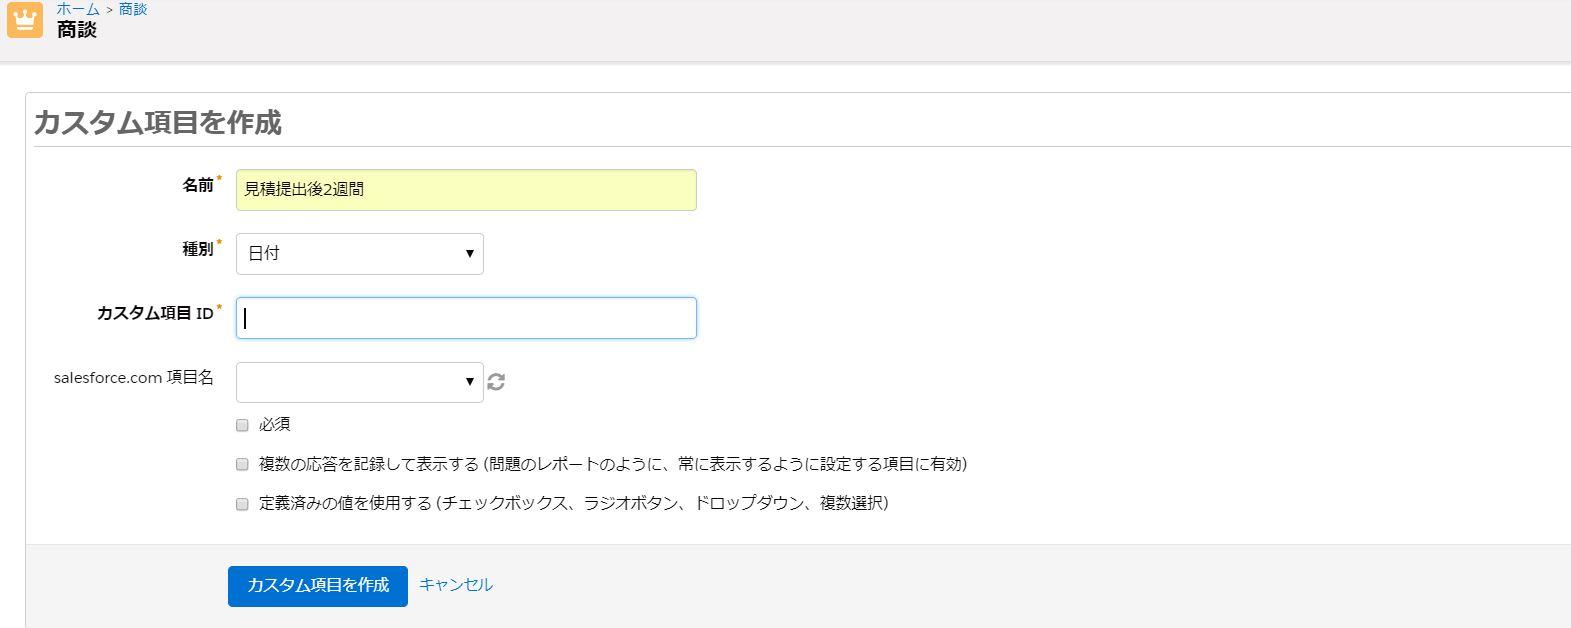Focus the カスタム項目 ID input field

click(x=466, y=318)
